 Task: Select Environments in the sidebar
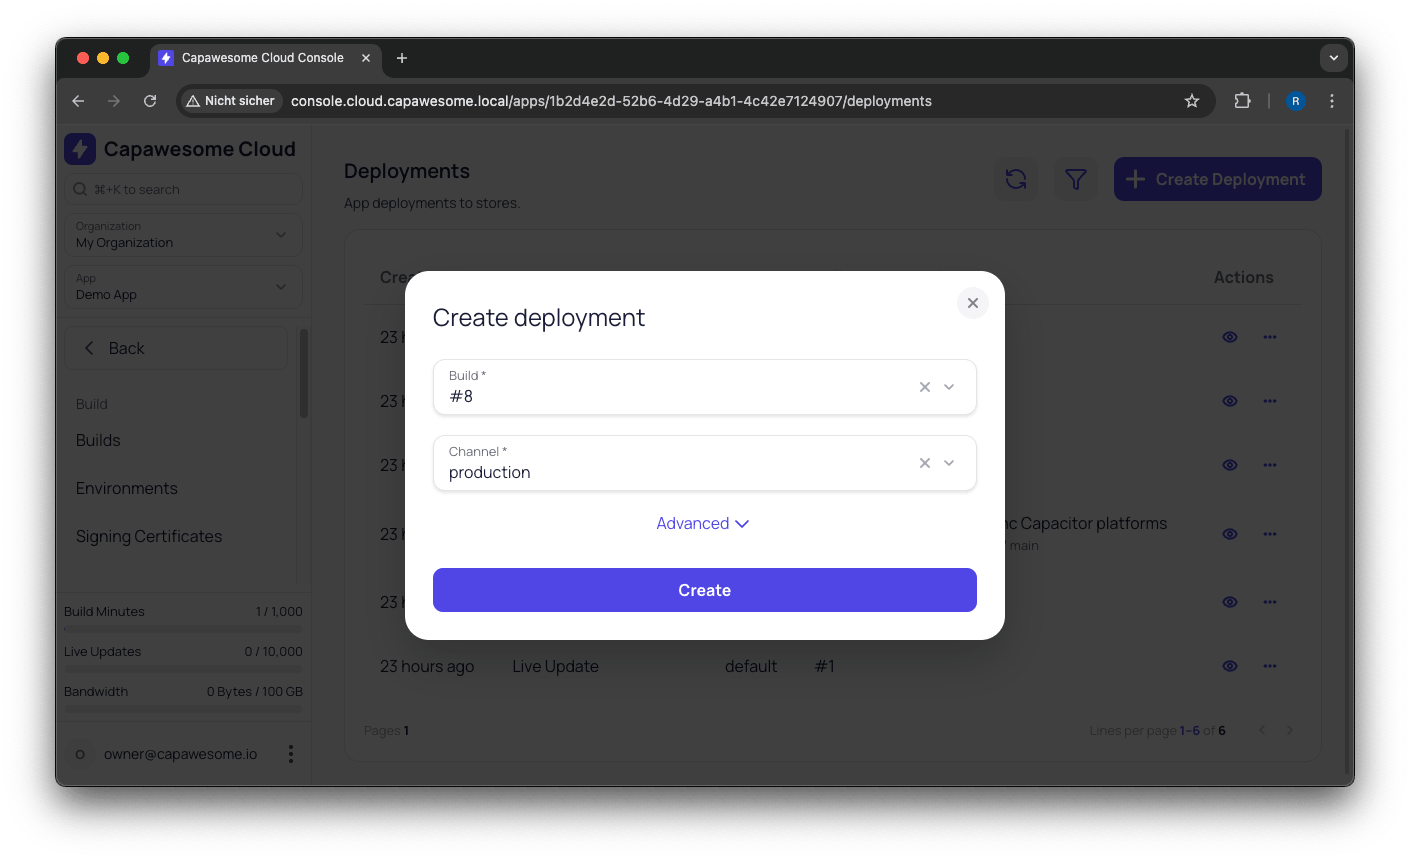127,488
